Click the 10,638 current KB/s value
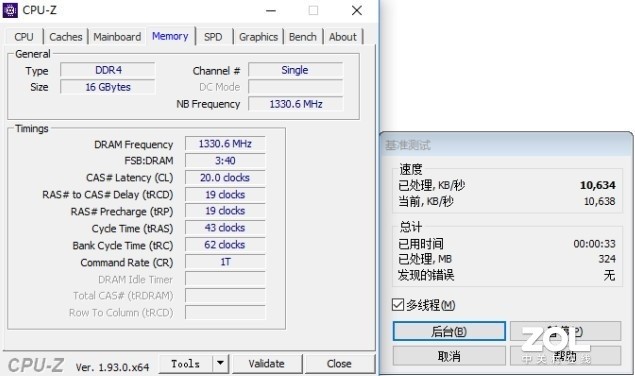 pos(599,201)
